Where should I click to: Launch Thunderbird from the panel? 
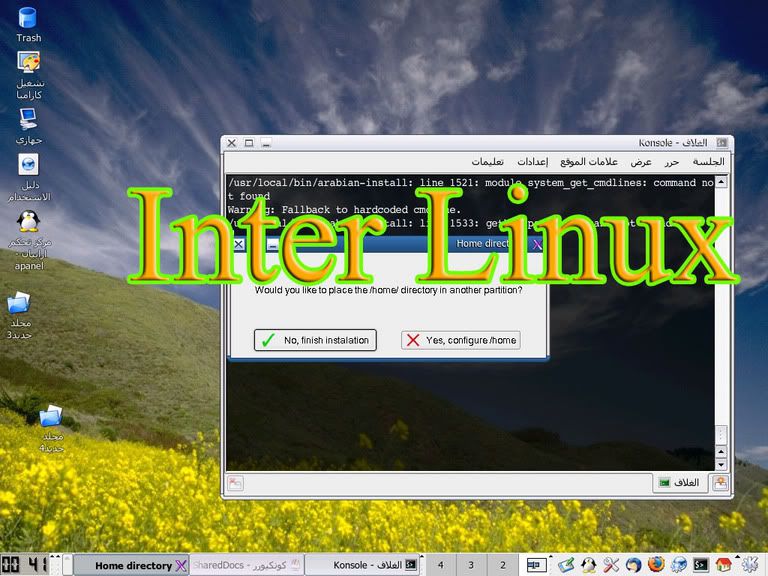[x=633, y=565]
